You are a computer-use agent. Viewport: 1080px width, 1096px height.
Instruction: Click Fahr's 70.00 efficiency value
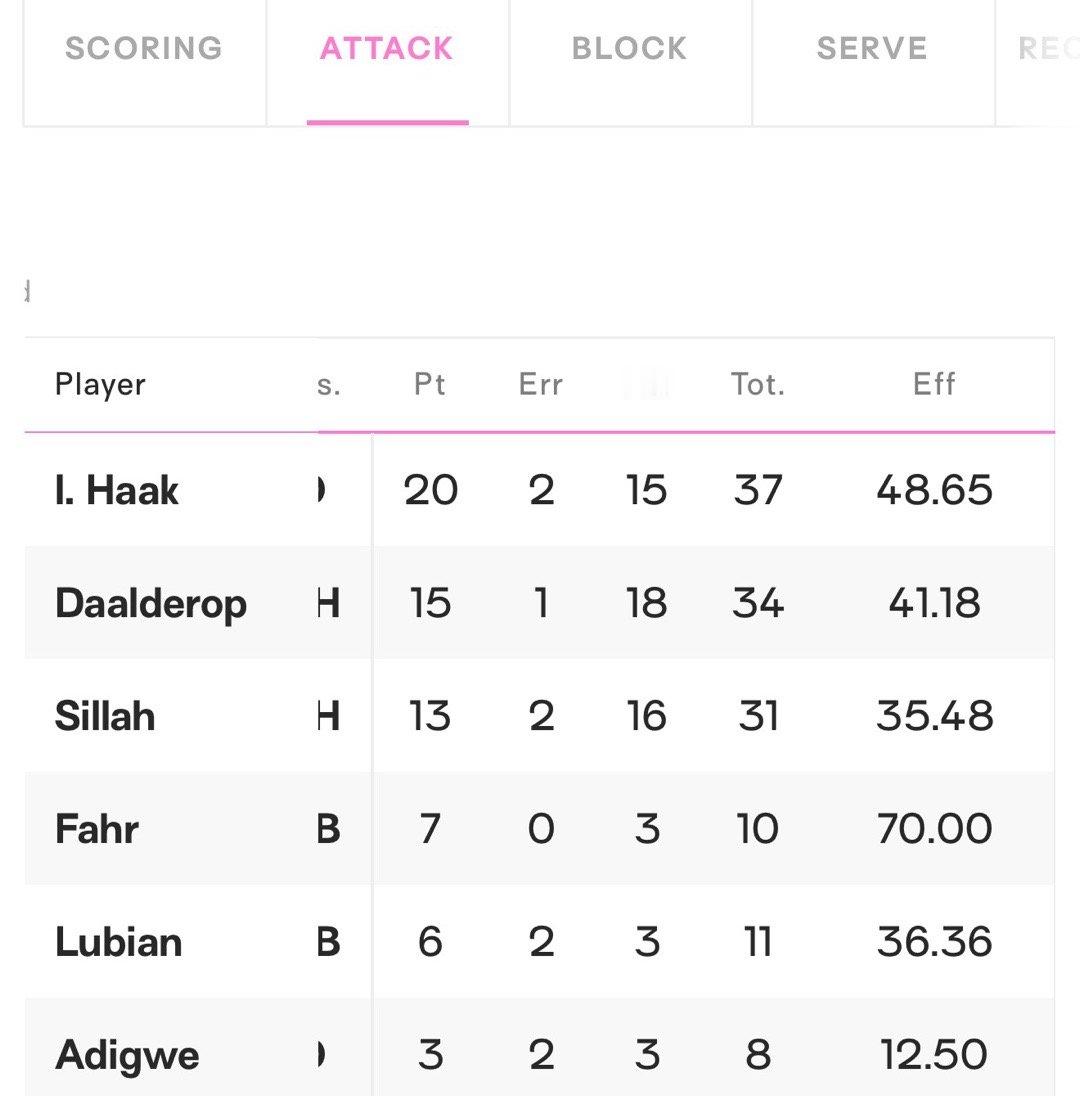[934, 829]
